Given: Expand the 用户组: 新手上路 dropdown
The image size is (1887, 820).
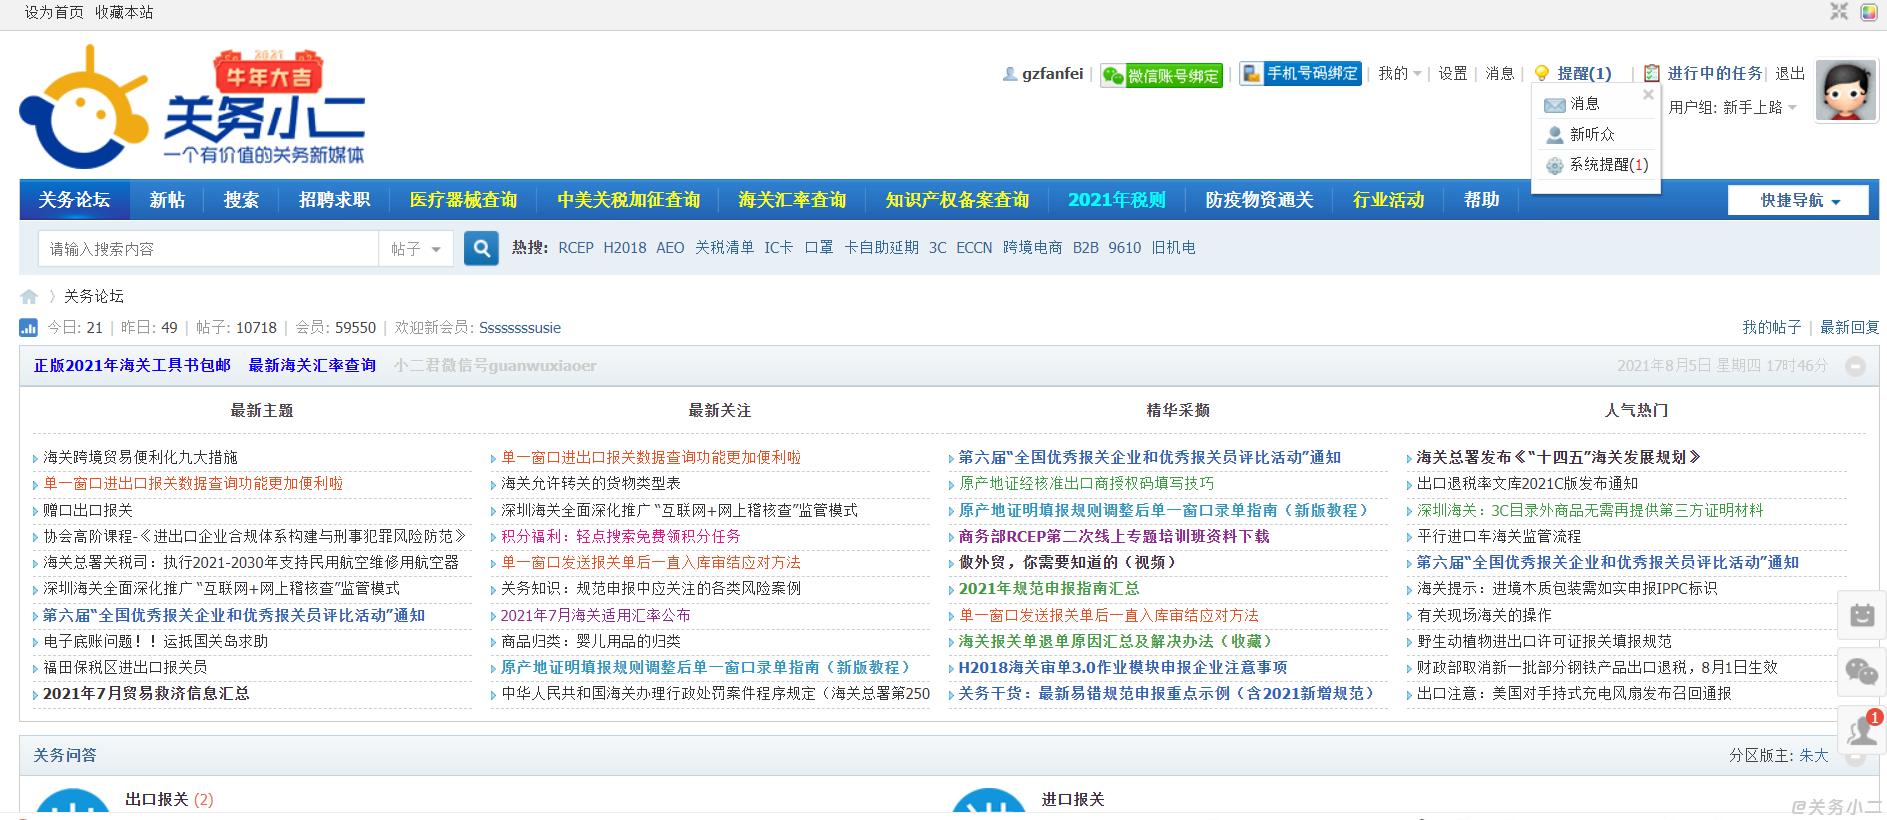Looking at the screenshot, I should pyautogui.click(x=1733, y=107).
